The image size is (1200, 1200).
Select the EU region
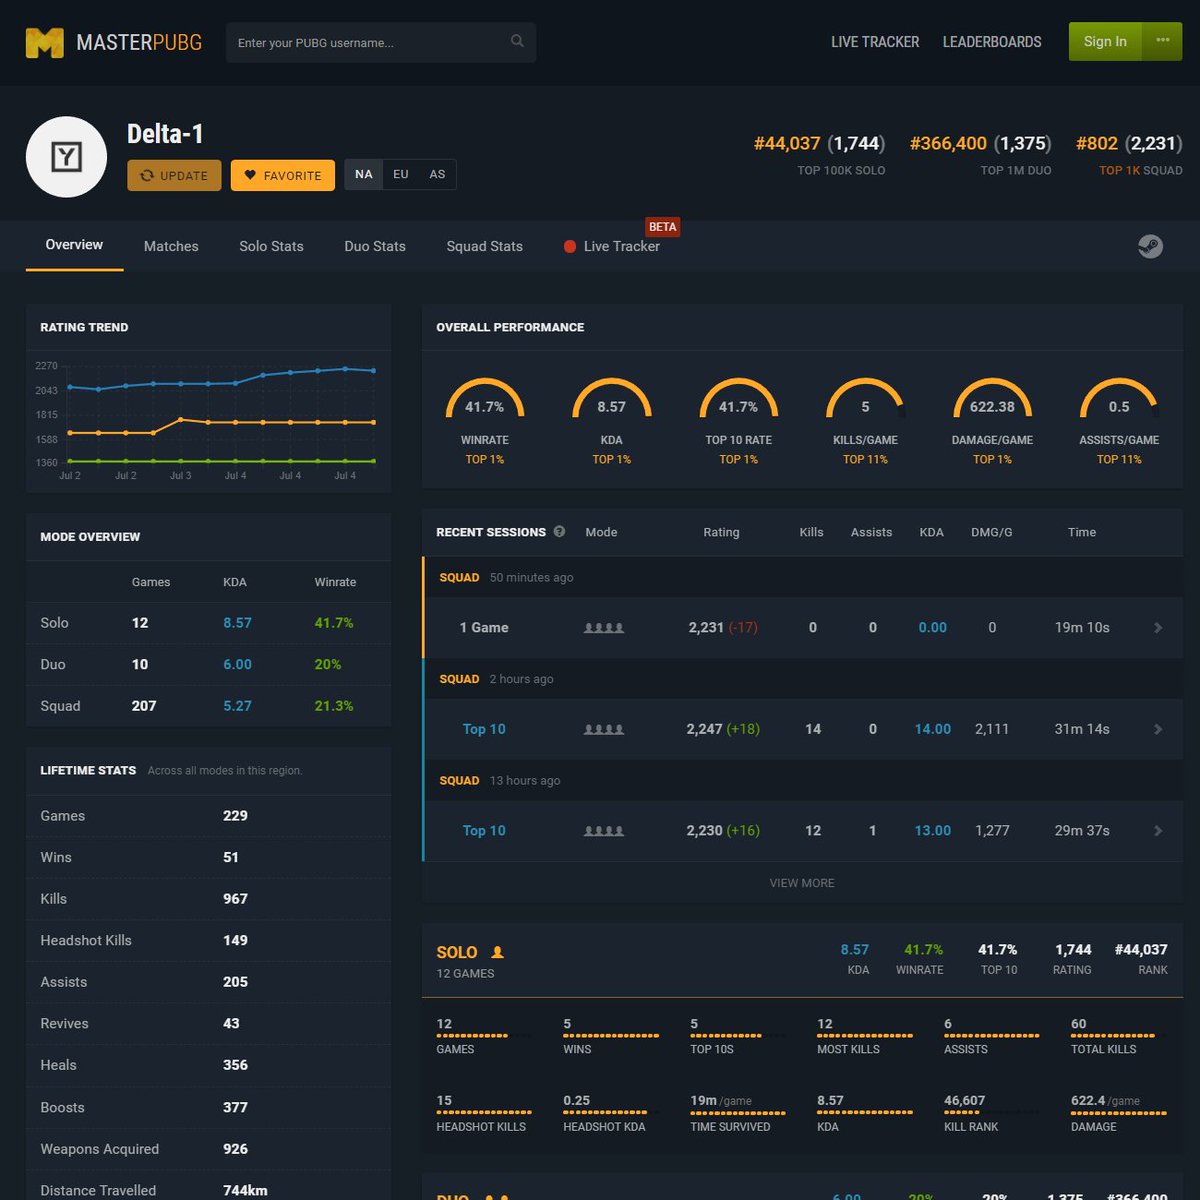click(x=401, y=174)
